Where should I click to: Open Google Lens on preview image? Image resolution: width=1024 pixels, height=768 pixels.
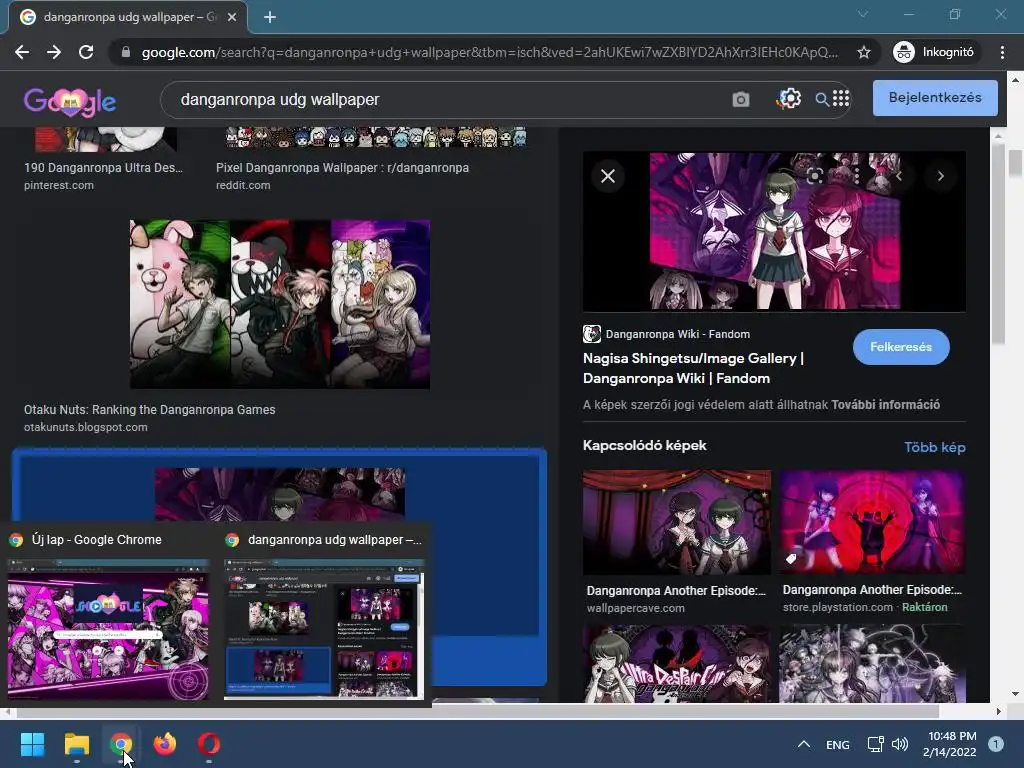tap(814, 176)
